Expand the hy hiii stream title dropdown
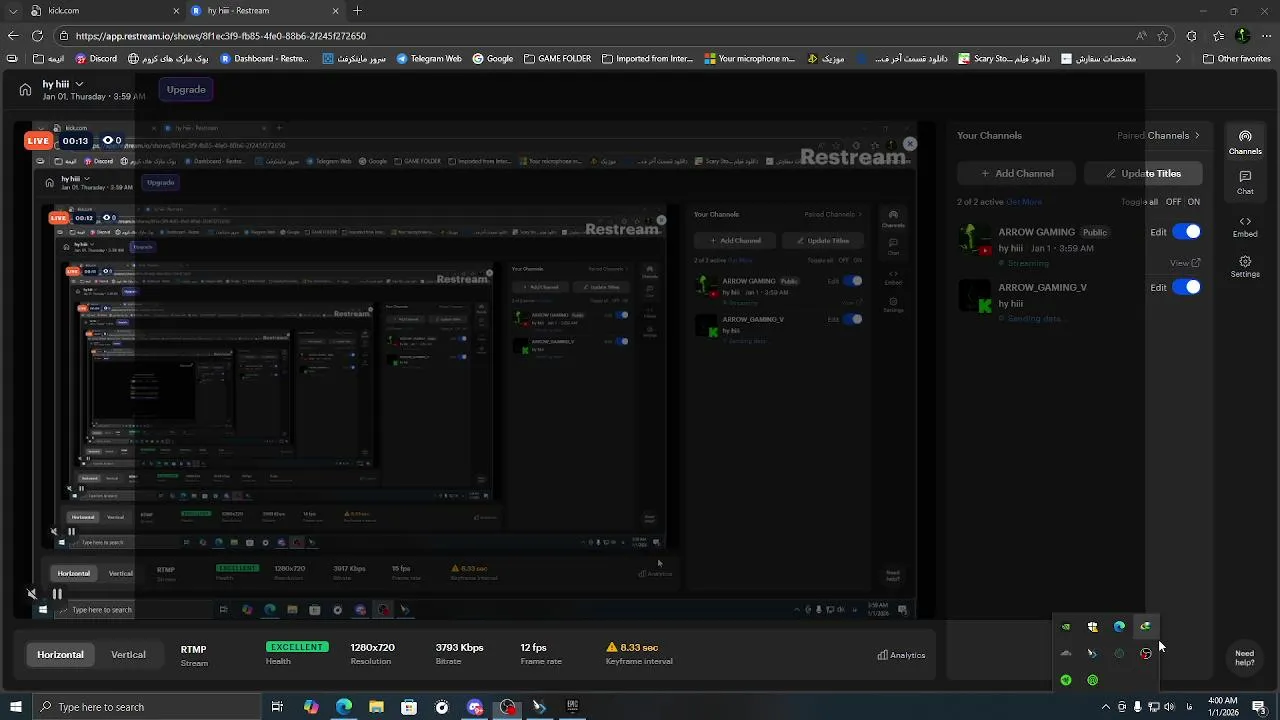The width and height of the screenshot is (1280, 720). pyautogui.click(x=79, y=85)
